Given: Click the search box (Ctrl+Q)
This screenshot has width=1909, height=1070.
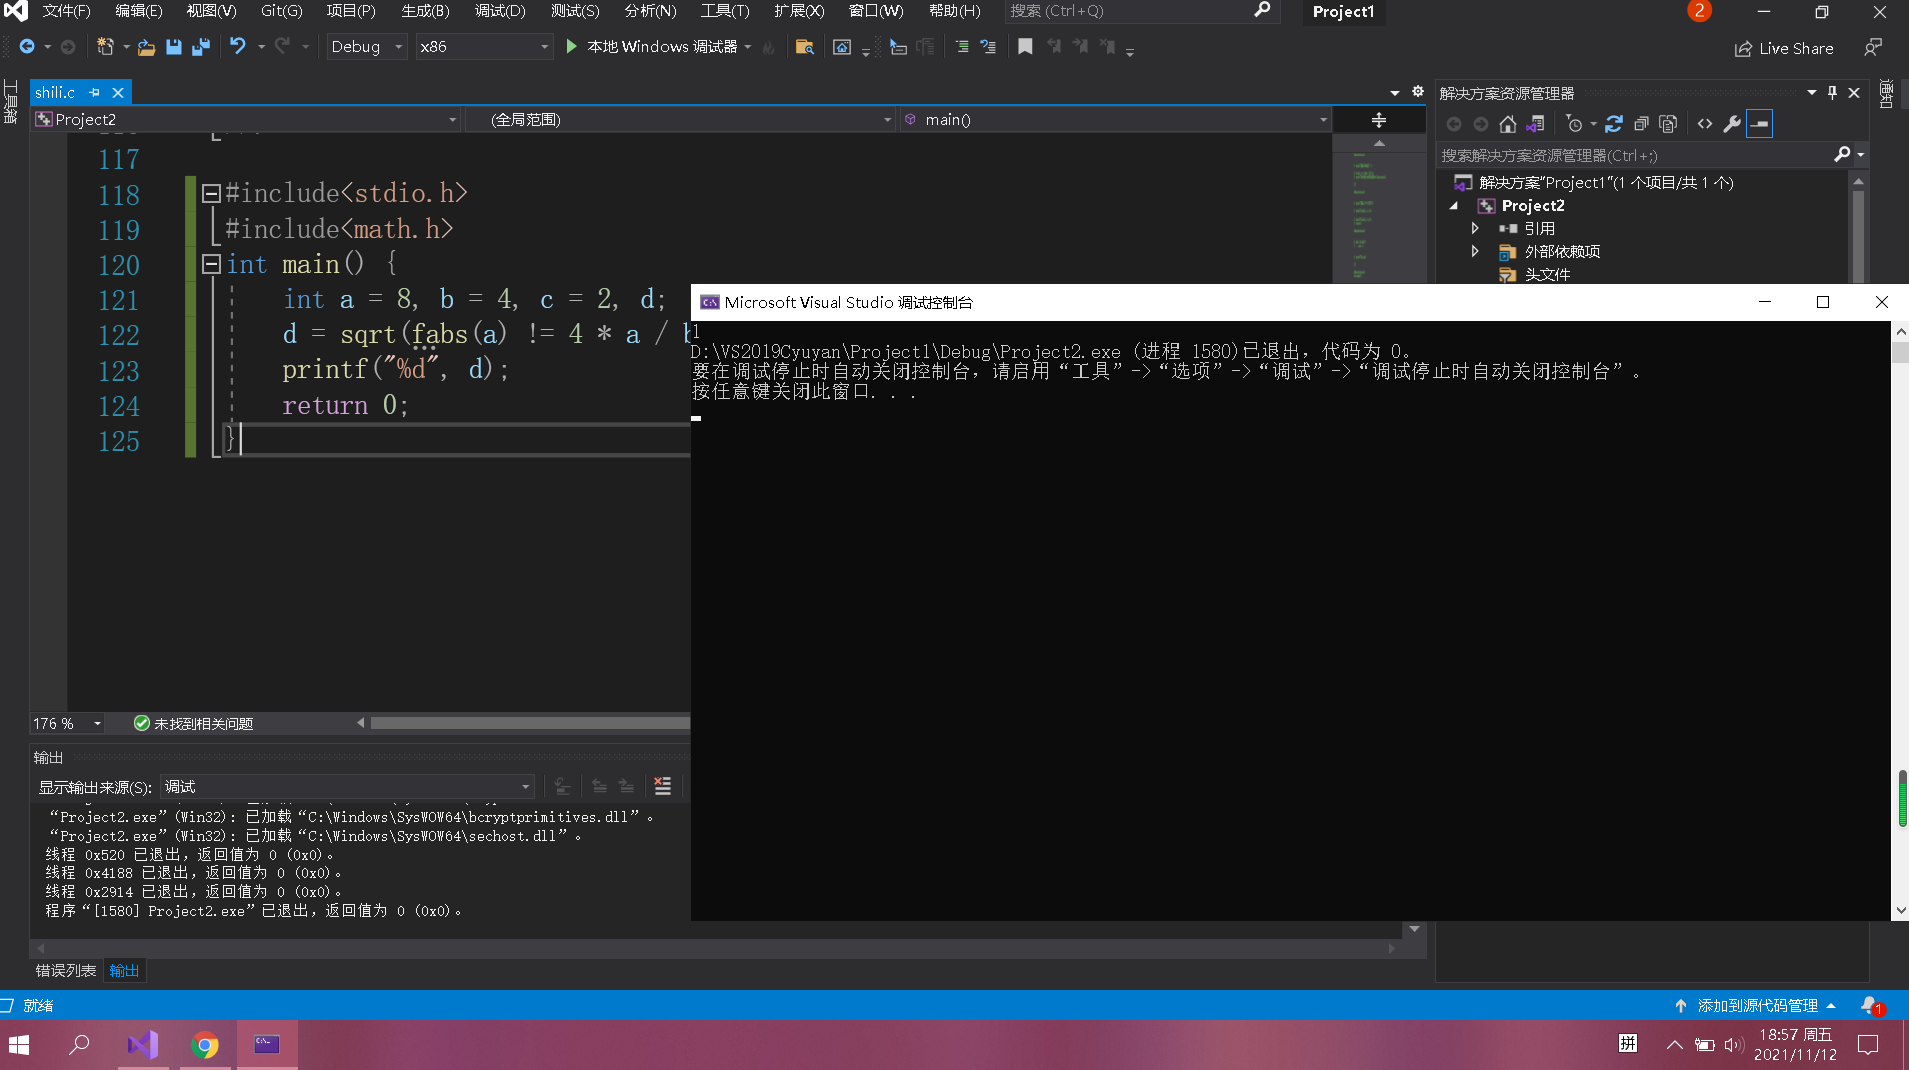Looking at the screenshot, I should tap(1140, 11).
